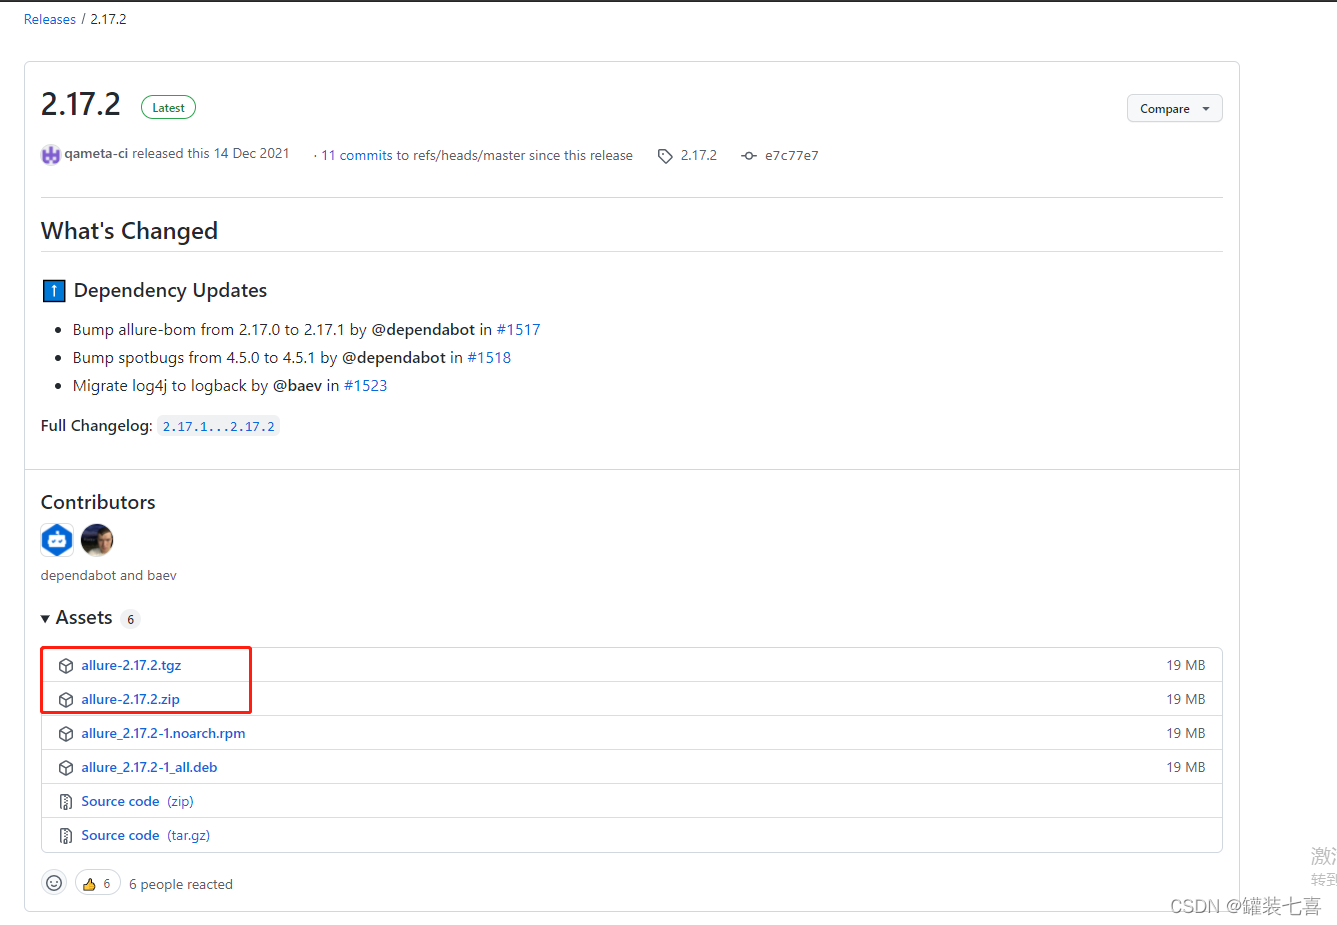Click the package icon beside allure-2.17.2.zip
The height and width of the screenshot is (925, 1337).
66,700
